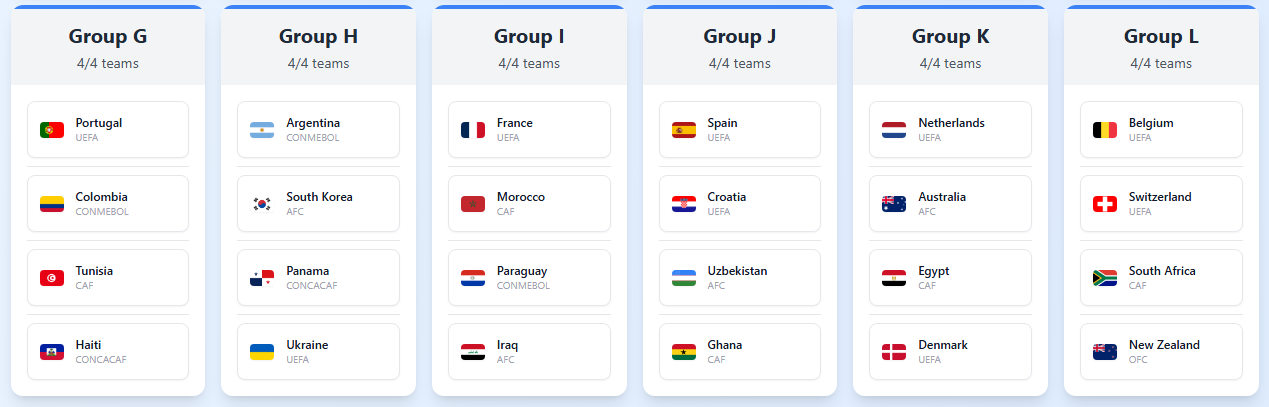Viewport: 1269px width, 407px height.
Task: Click the Uzbekistan team name
Action: (x=737, y=271)
